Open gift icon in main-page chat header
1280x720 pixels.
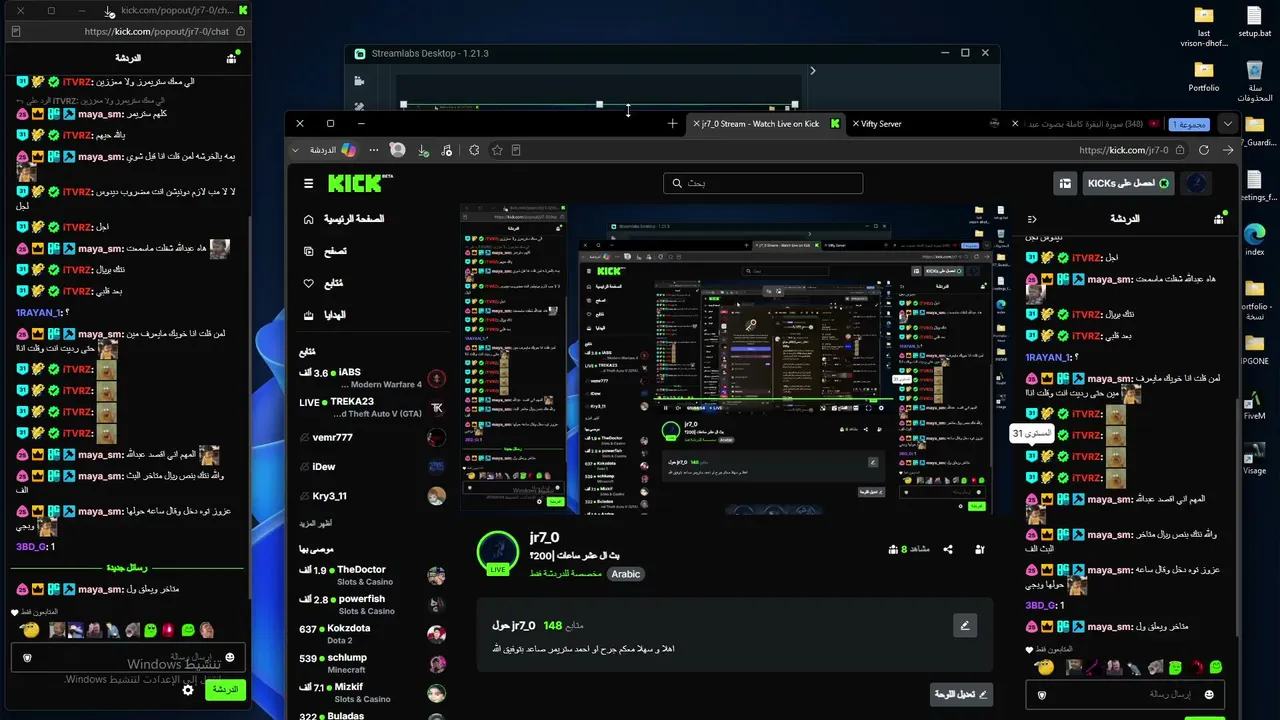tap(1218, 218)
